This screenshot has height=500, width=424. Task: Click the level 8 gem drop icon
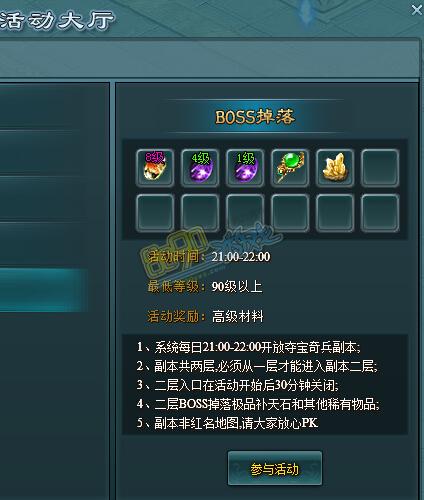pyautogui.click(x=155, y=168)
